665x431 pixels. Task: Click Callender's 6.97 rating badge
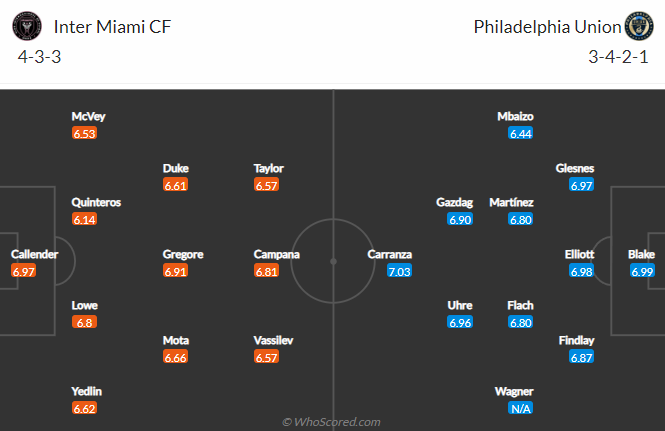coord(23,271)
